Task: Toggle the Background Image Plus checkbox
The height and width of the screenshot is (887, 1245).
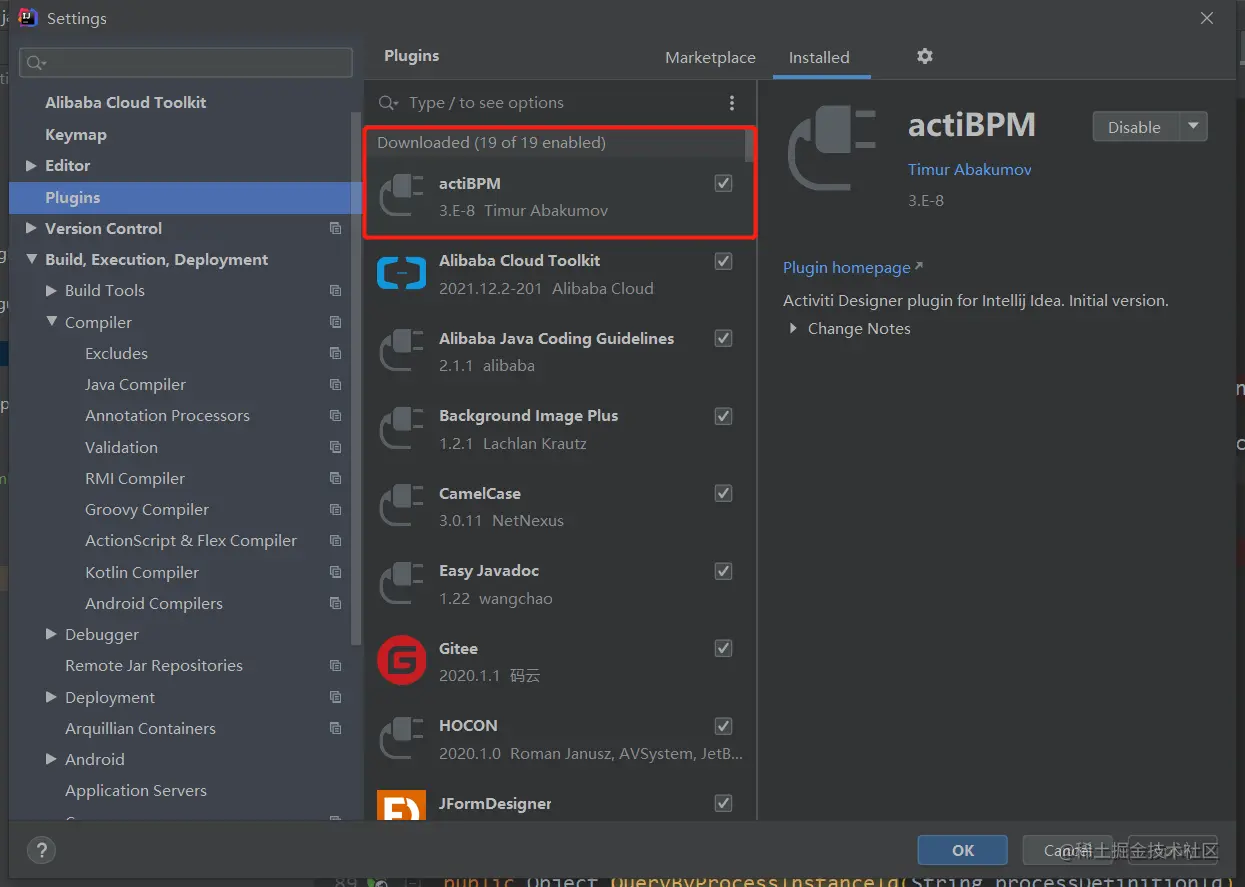Action: pyautogui.click(x=724, y=416)
